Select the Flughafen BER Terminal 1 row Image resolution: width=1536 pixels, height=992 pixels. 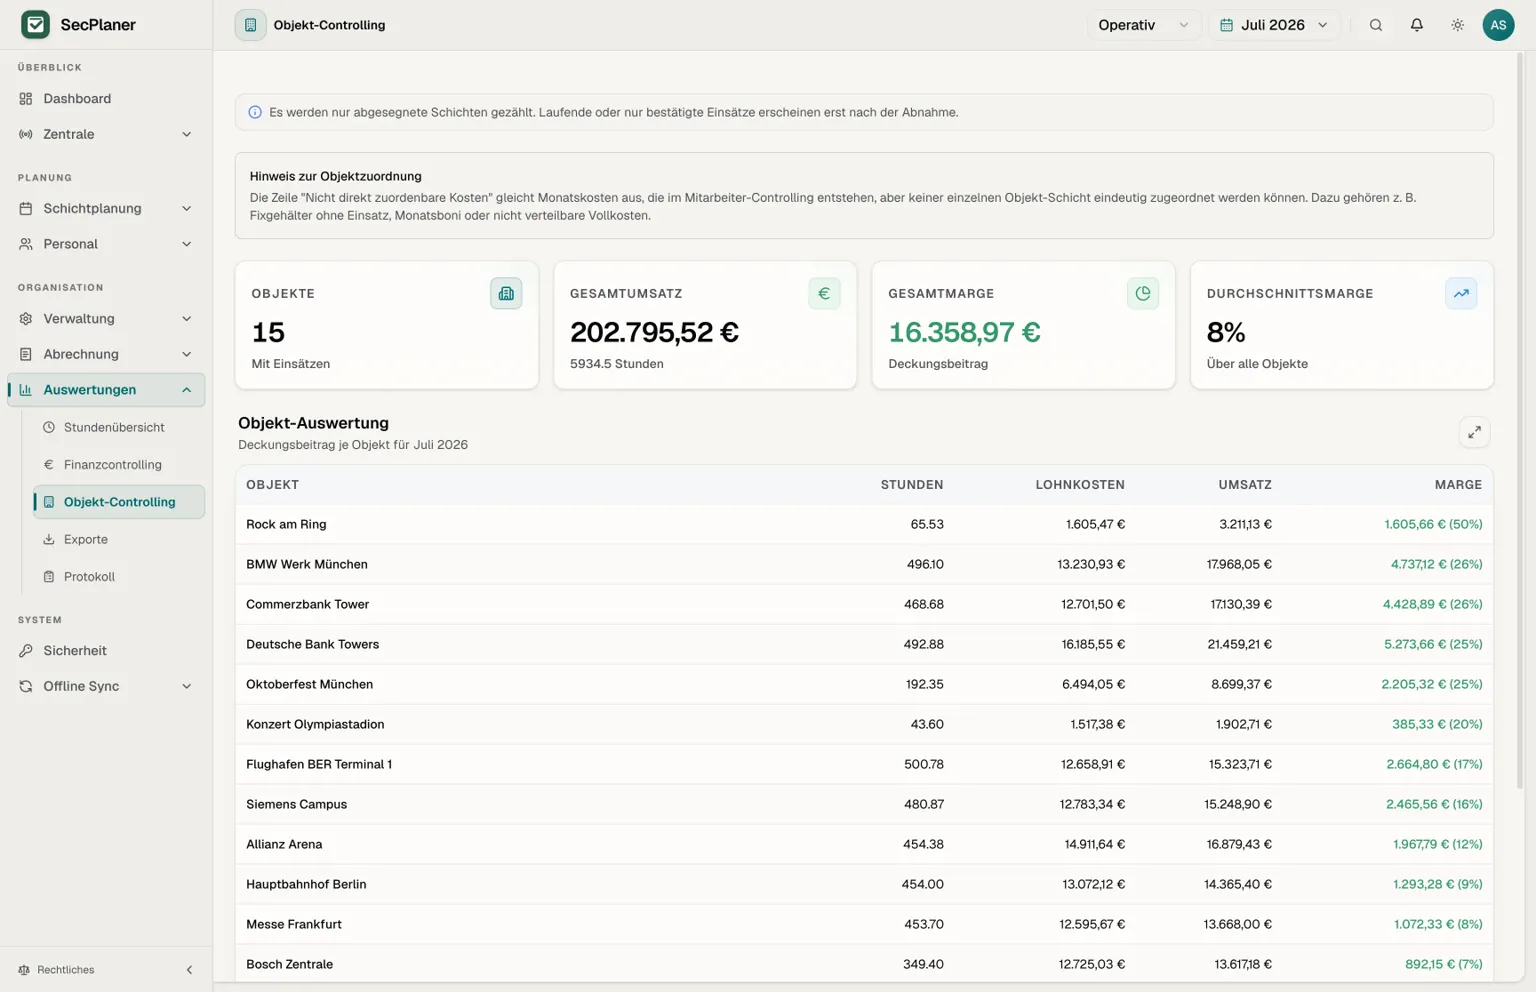coord(864,764)
